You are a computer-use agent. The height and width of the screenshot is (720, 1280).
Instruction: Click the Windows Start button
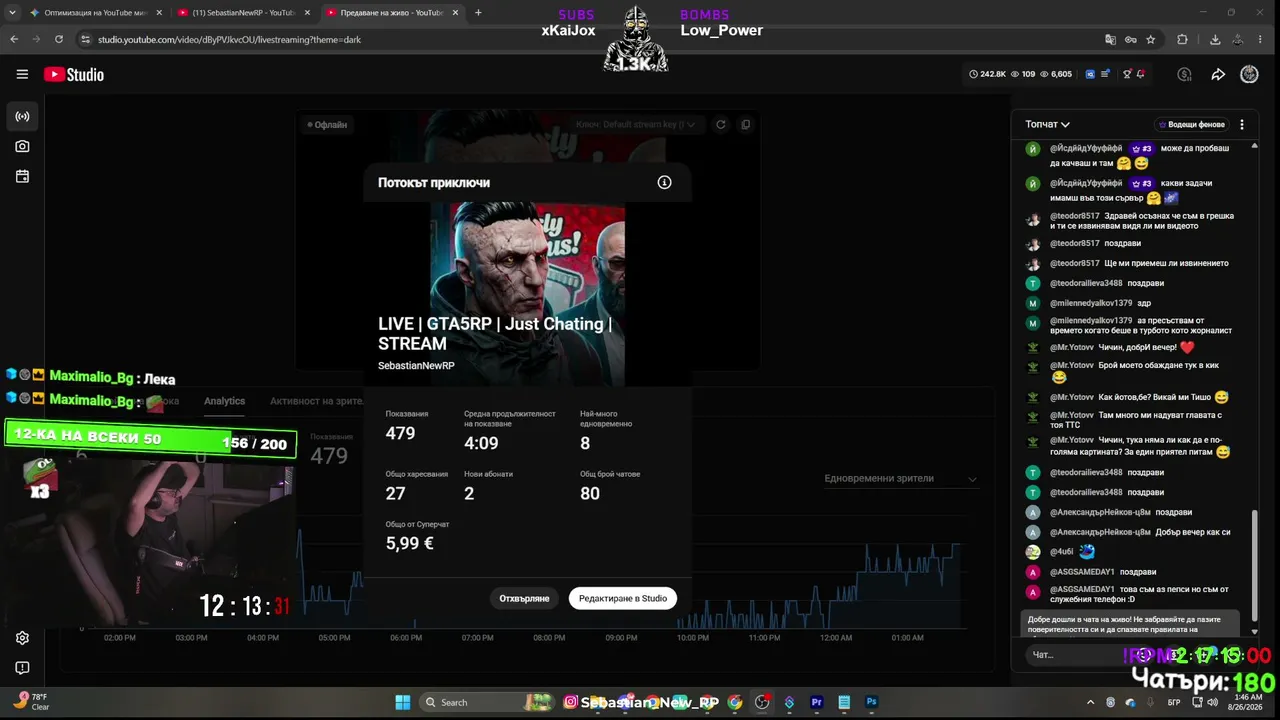(403, 702)
